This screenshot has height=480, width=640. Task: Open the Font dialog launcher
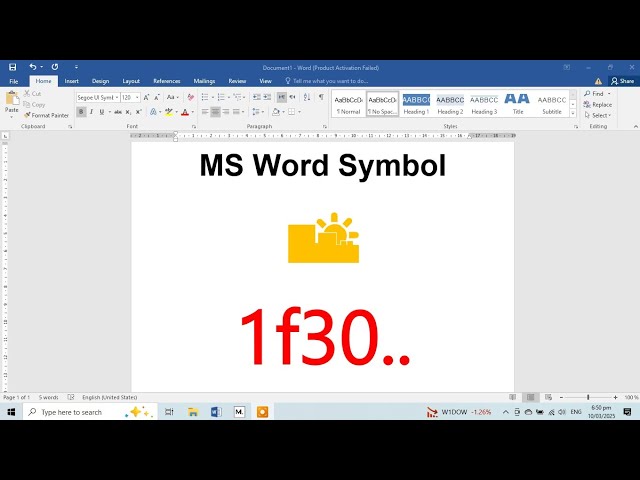[x=194, y=127]
